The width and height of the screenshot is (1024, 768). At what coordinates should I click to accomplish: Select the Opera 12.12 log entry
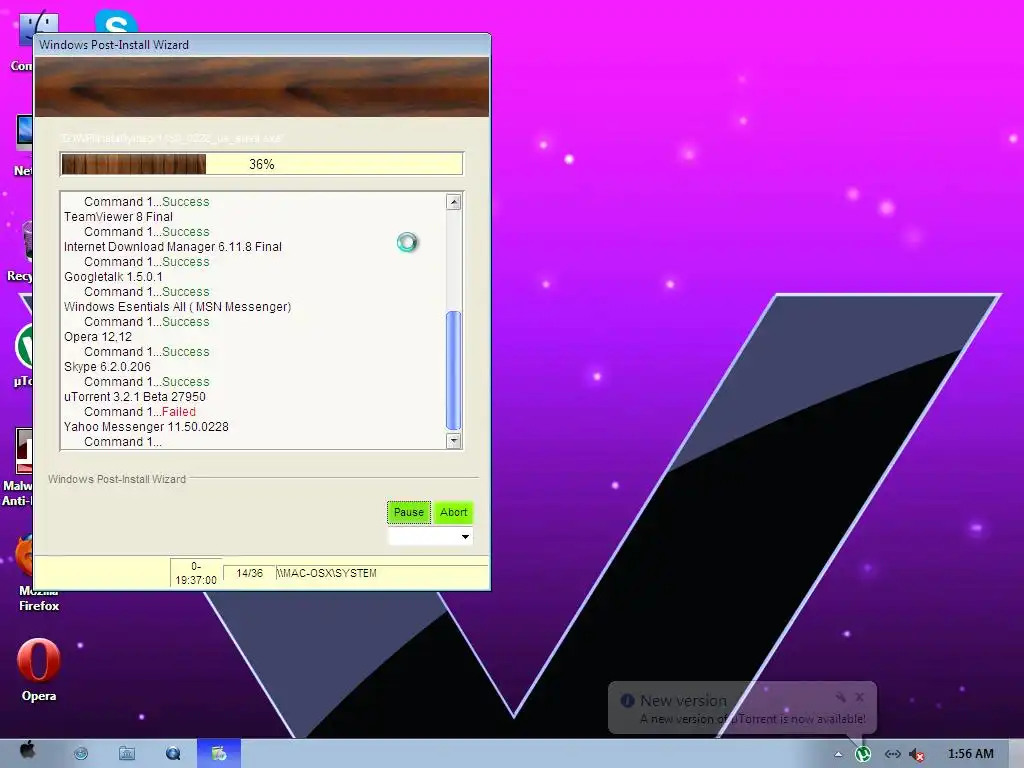[98, 337]
